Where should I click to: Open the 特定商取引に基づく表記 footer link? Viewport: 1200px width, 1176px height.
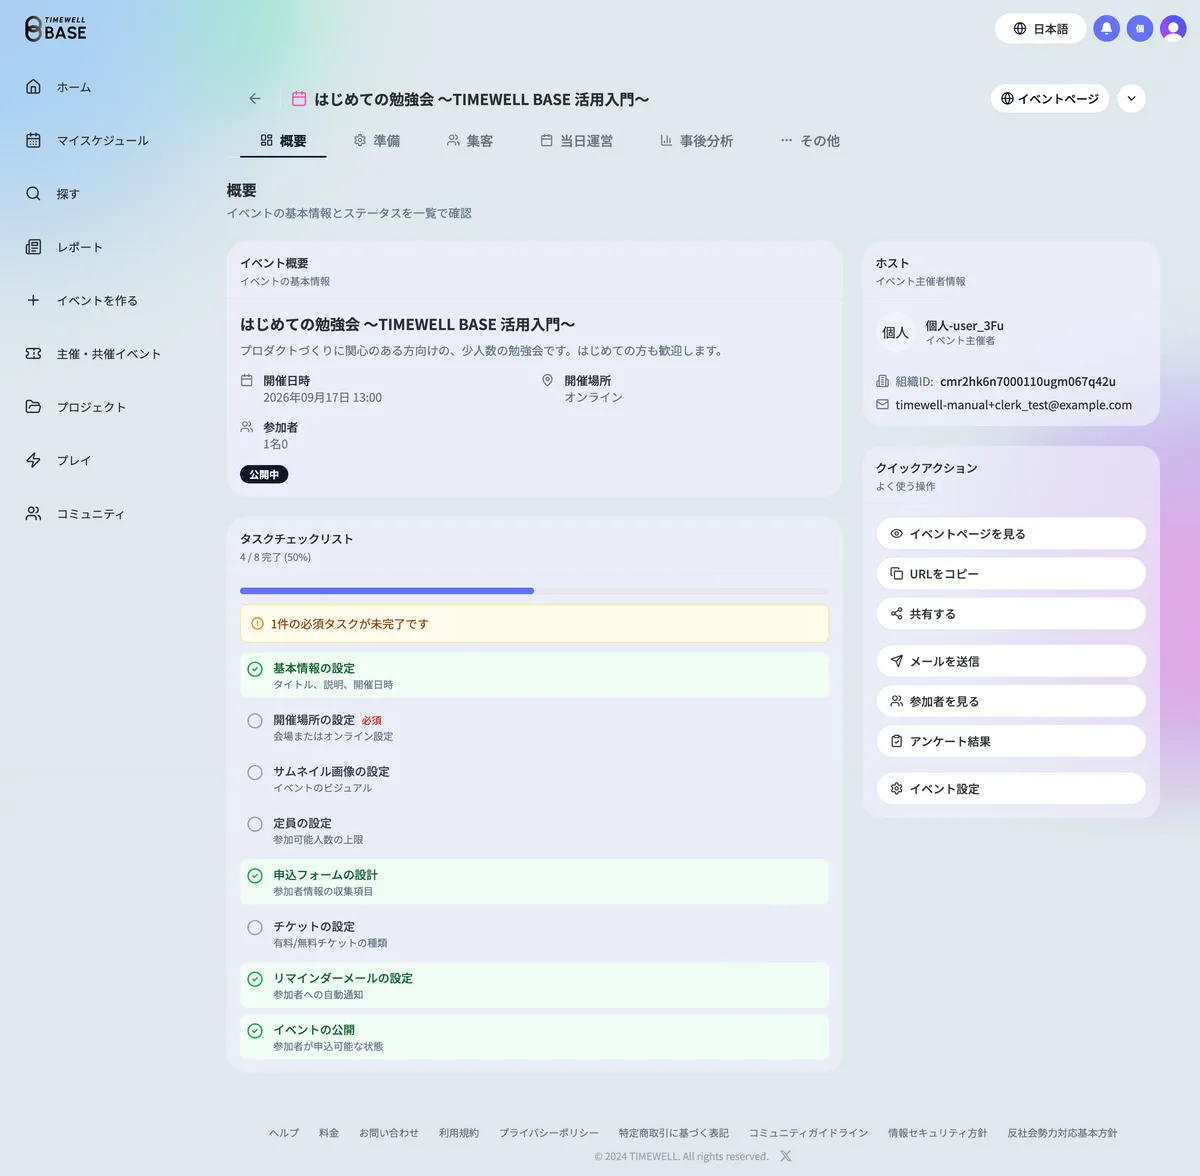coord(674,1133)
